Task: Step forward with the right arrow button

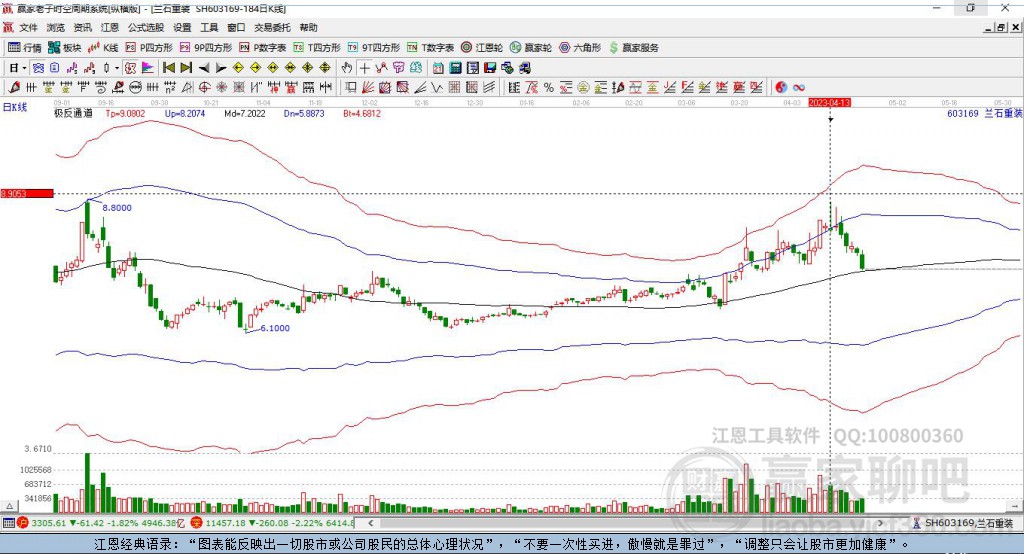Action: [221, 68]
